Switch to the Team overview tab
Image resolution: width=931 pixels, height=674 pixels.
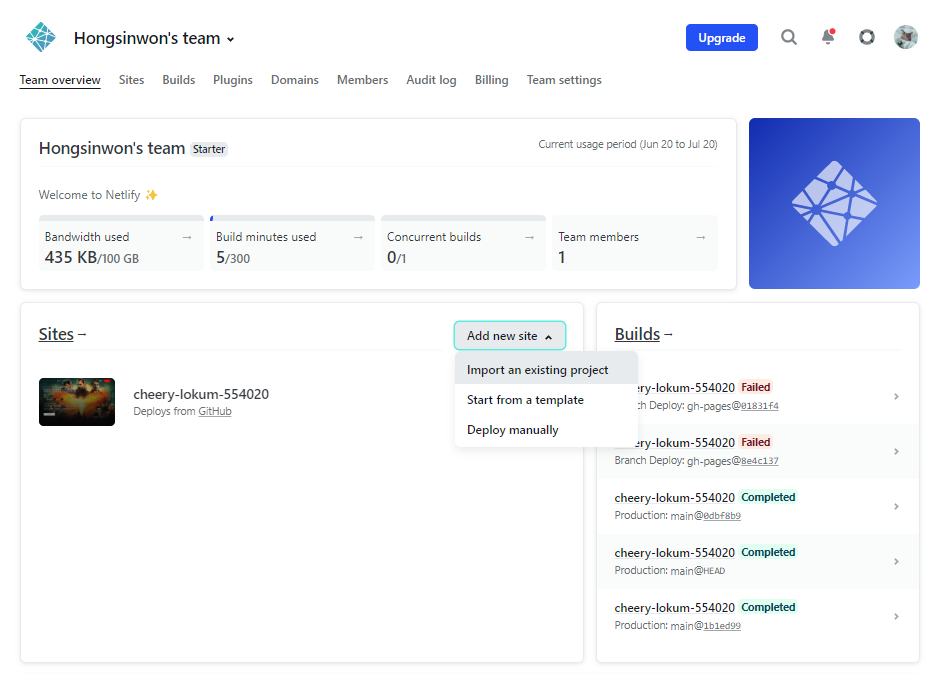(x=60, y=80)
